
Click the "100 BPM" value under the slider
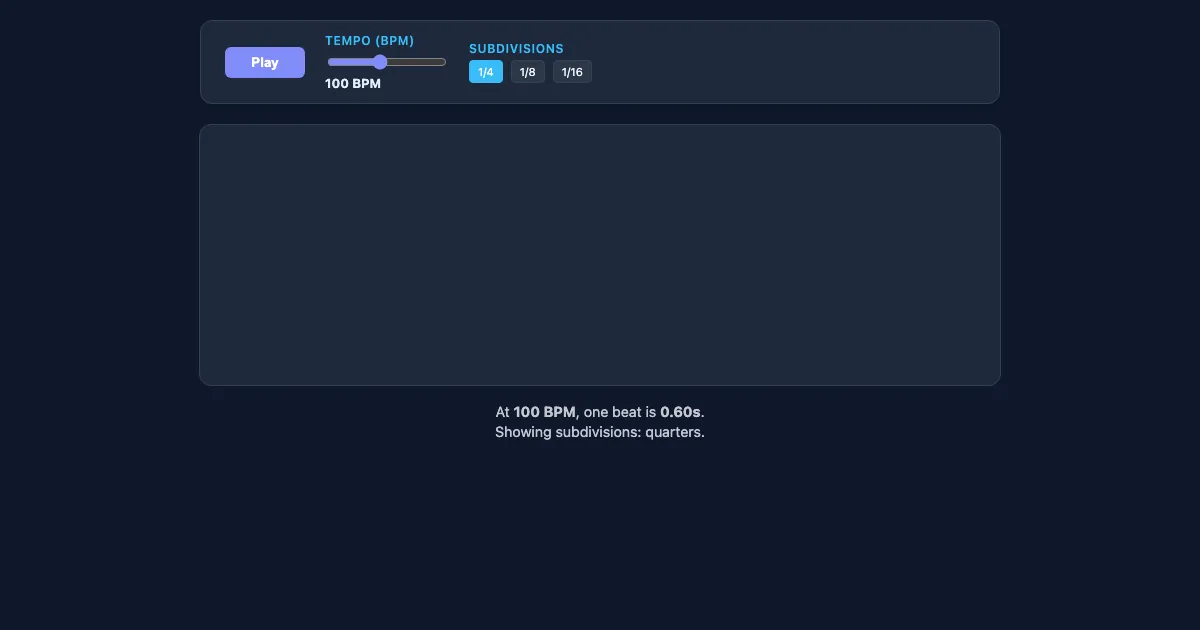point(353,84)
